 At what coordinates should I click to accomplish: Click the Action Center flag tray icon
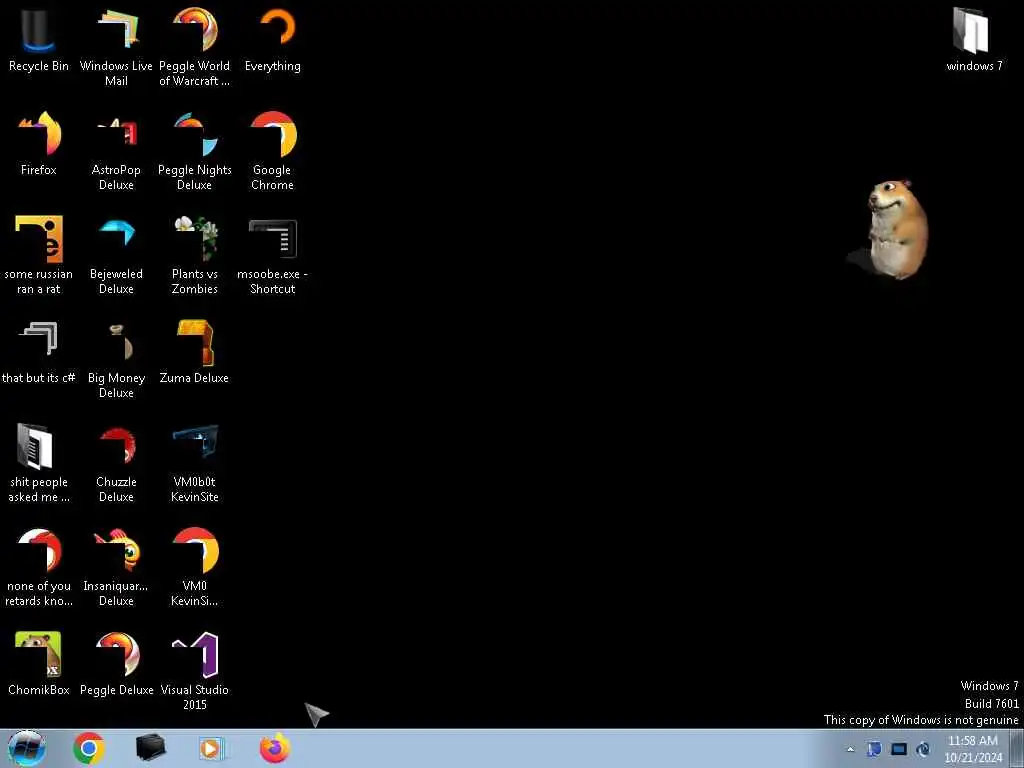click(874, 750)
